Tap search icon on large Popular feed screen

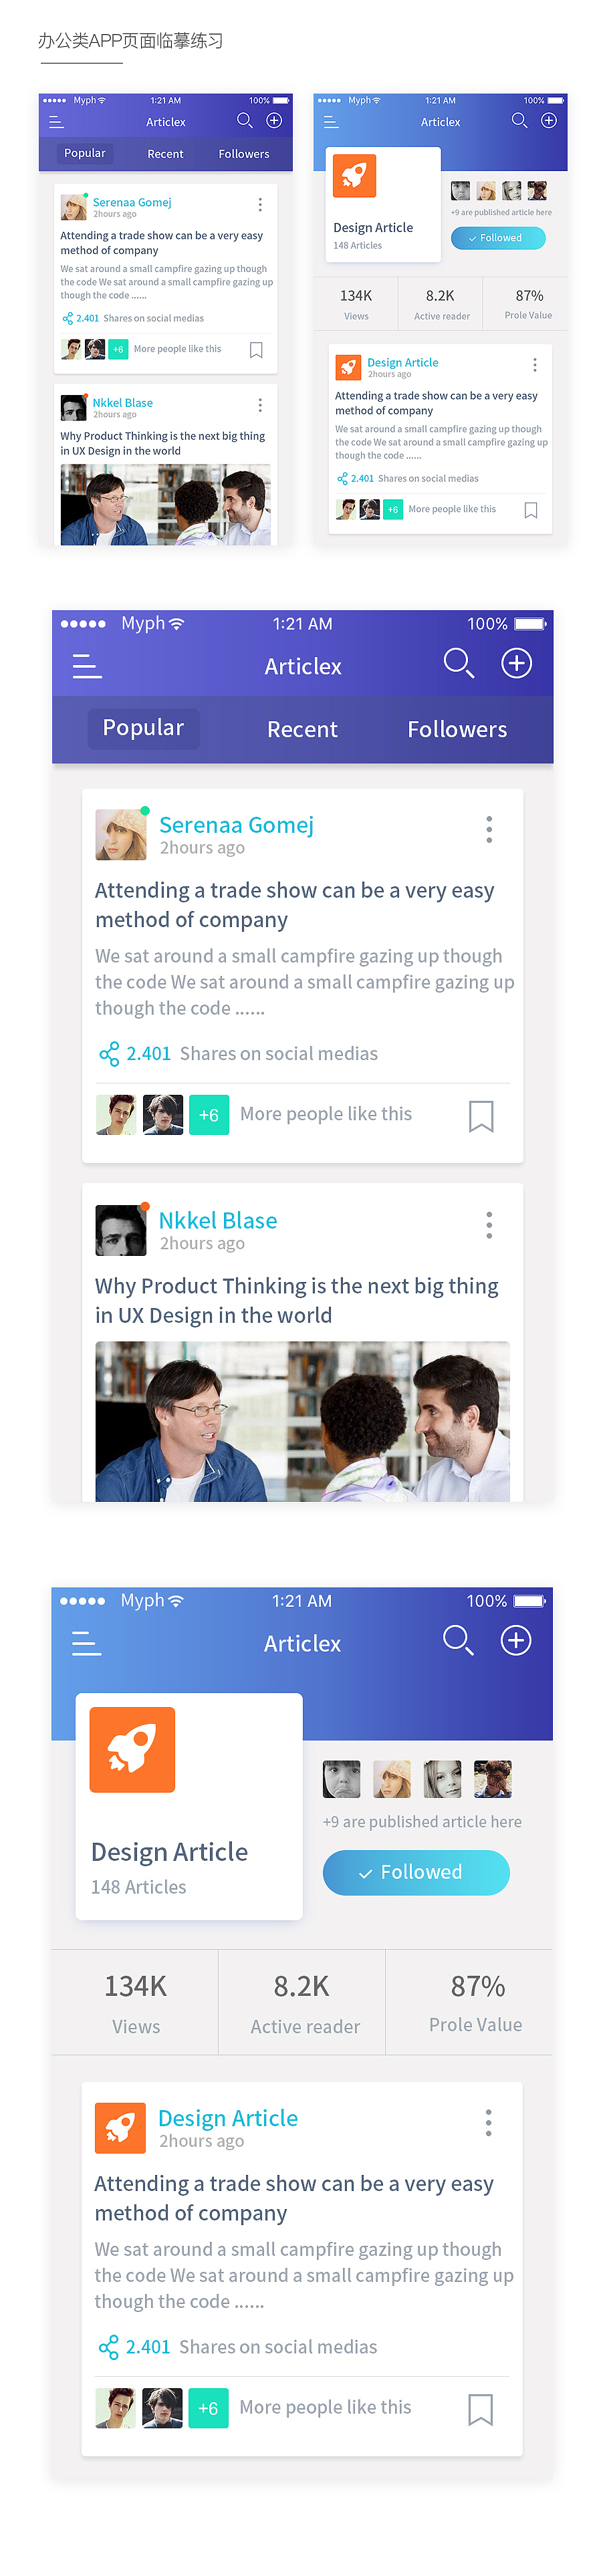pyautogui.click(x=458, y=663)
